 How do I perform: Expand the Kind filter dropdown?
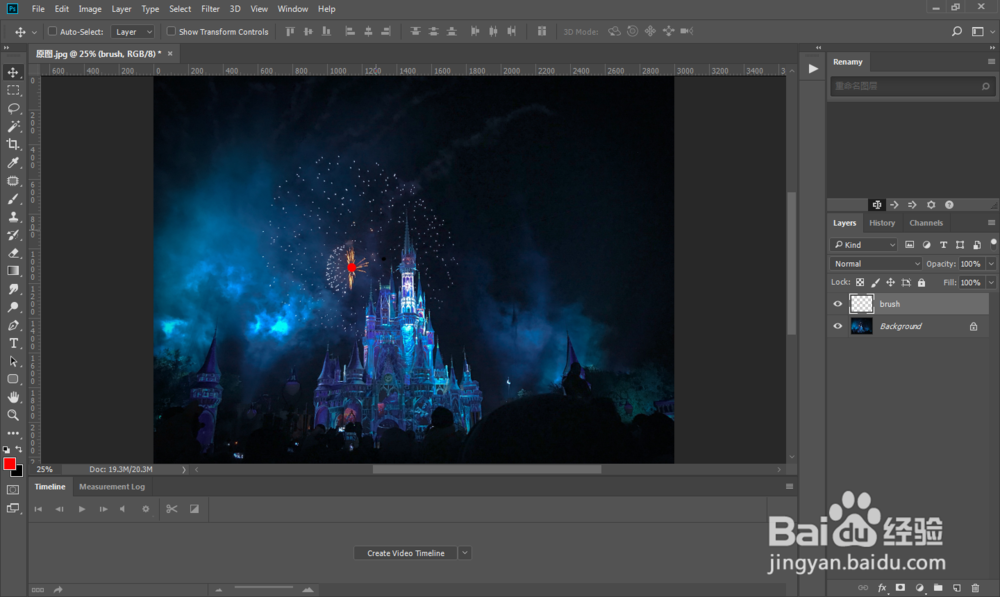click(x=865, y=245)
